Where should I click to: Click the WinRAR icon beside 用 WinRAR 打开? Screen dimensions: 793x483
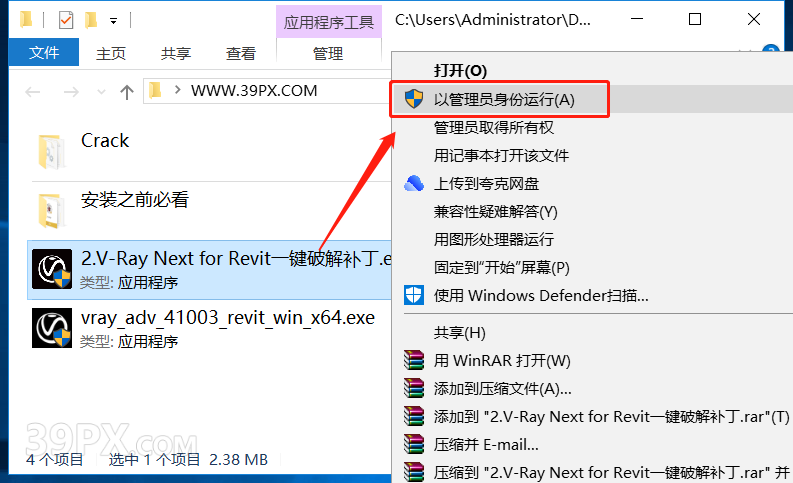pyautogui.click(x=414, y=361)
